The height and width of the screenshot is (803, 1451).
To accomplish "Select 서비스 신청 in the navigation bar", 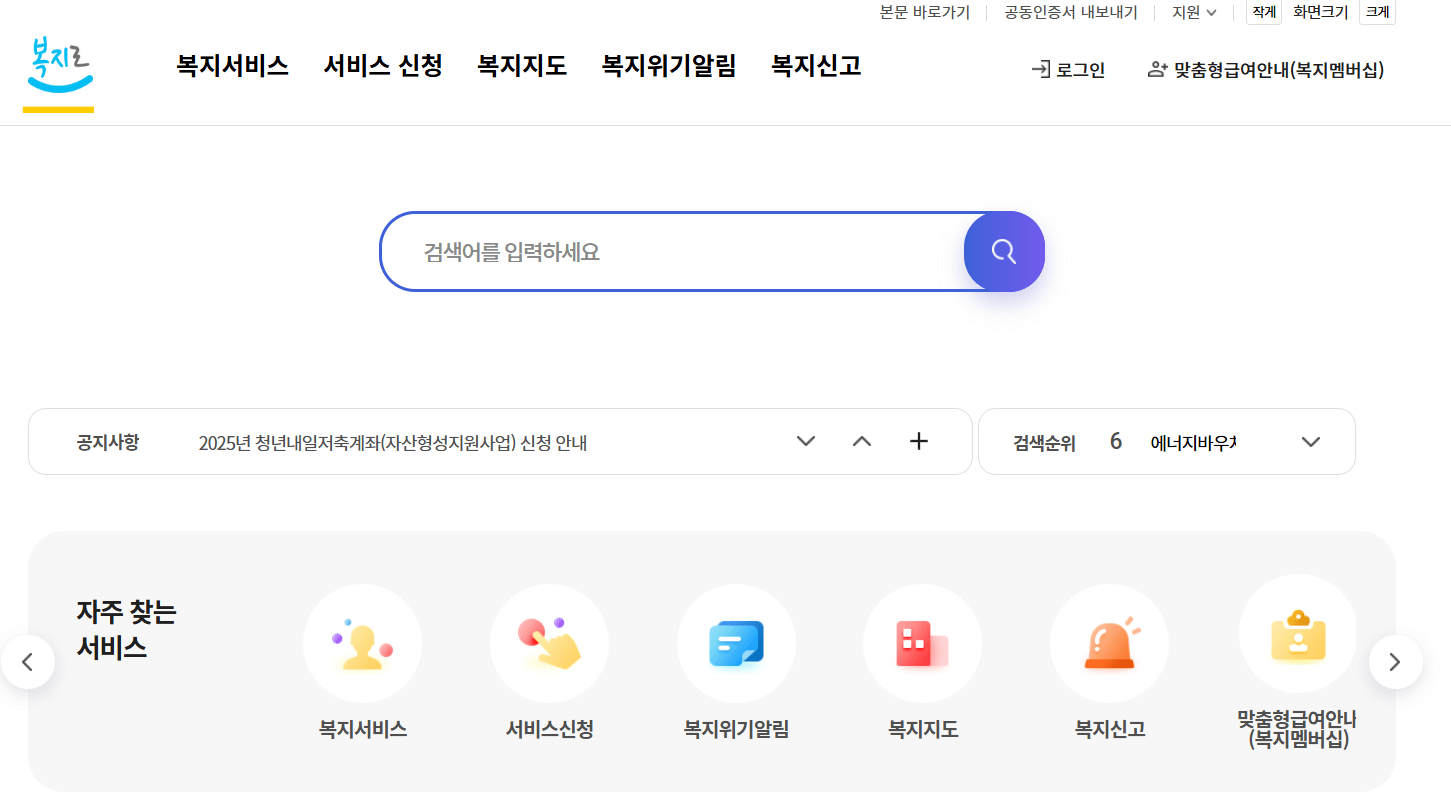I will [x=383, y=65].
